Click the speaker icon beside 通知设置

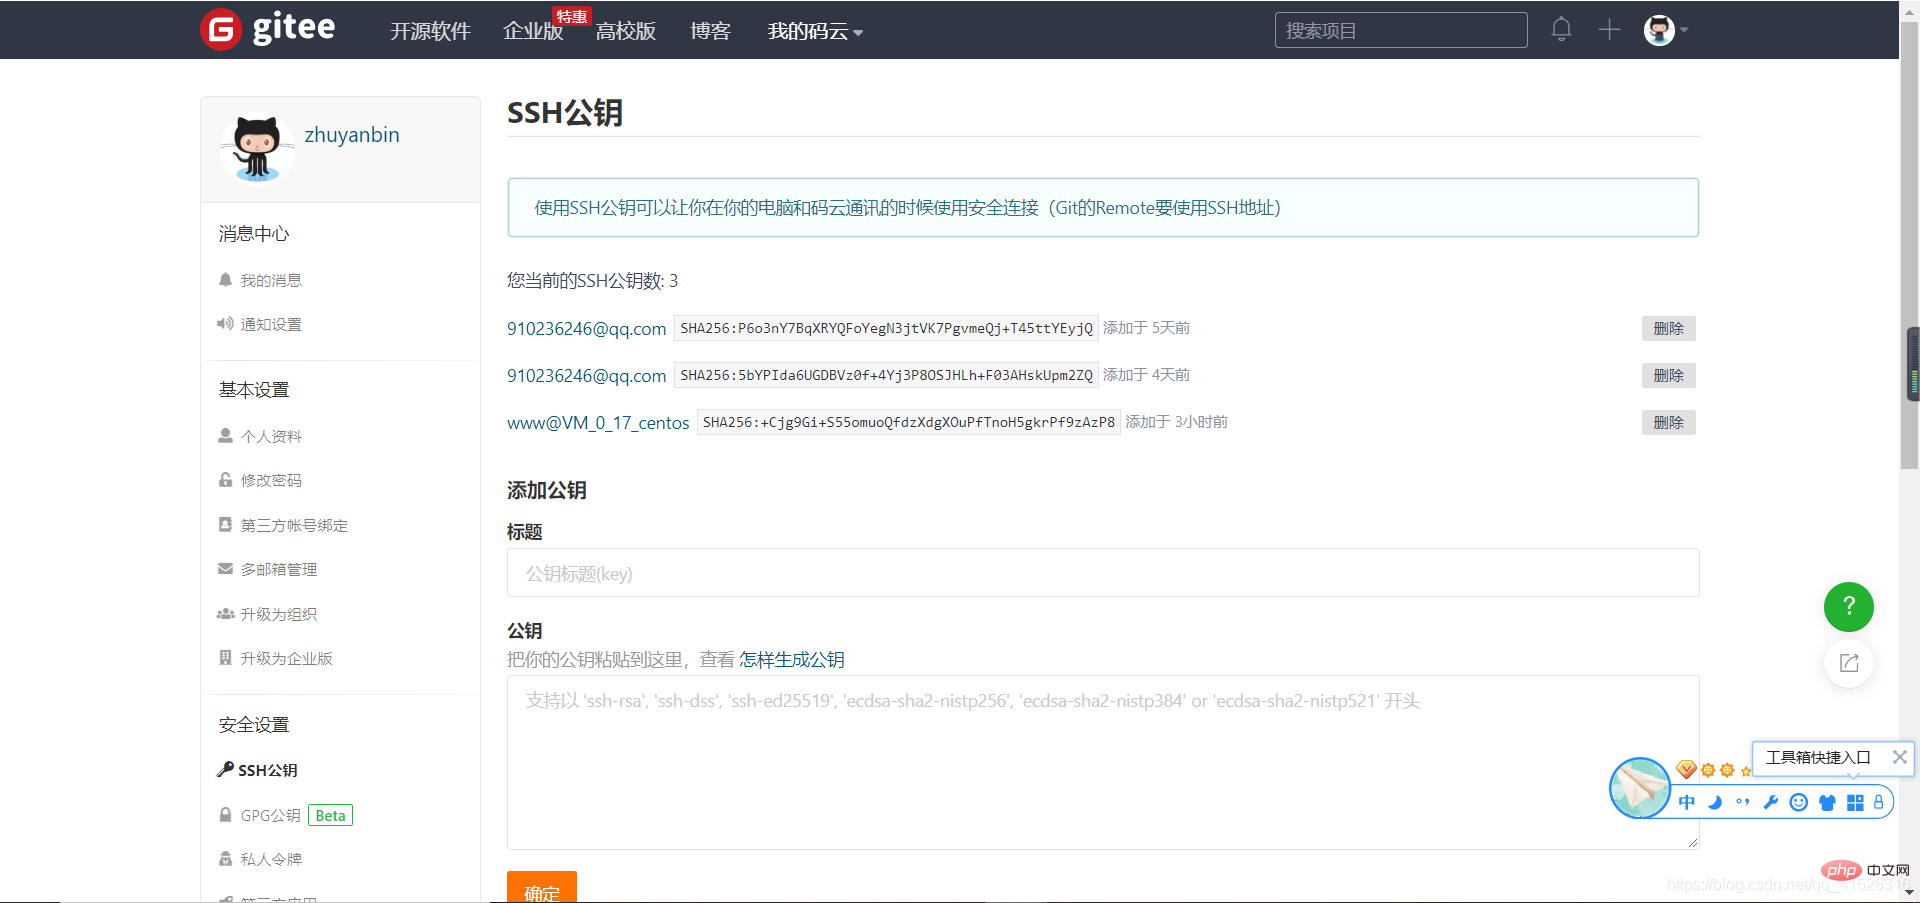tap(225, 324)
